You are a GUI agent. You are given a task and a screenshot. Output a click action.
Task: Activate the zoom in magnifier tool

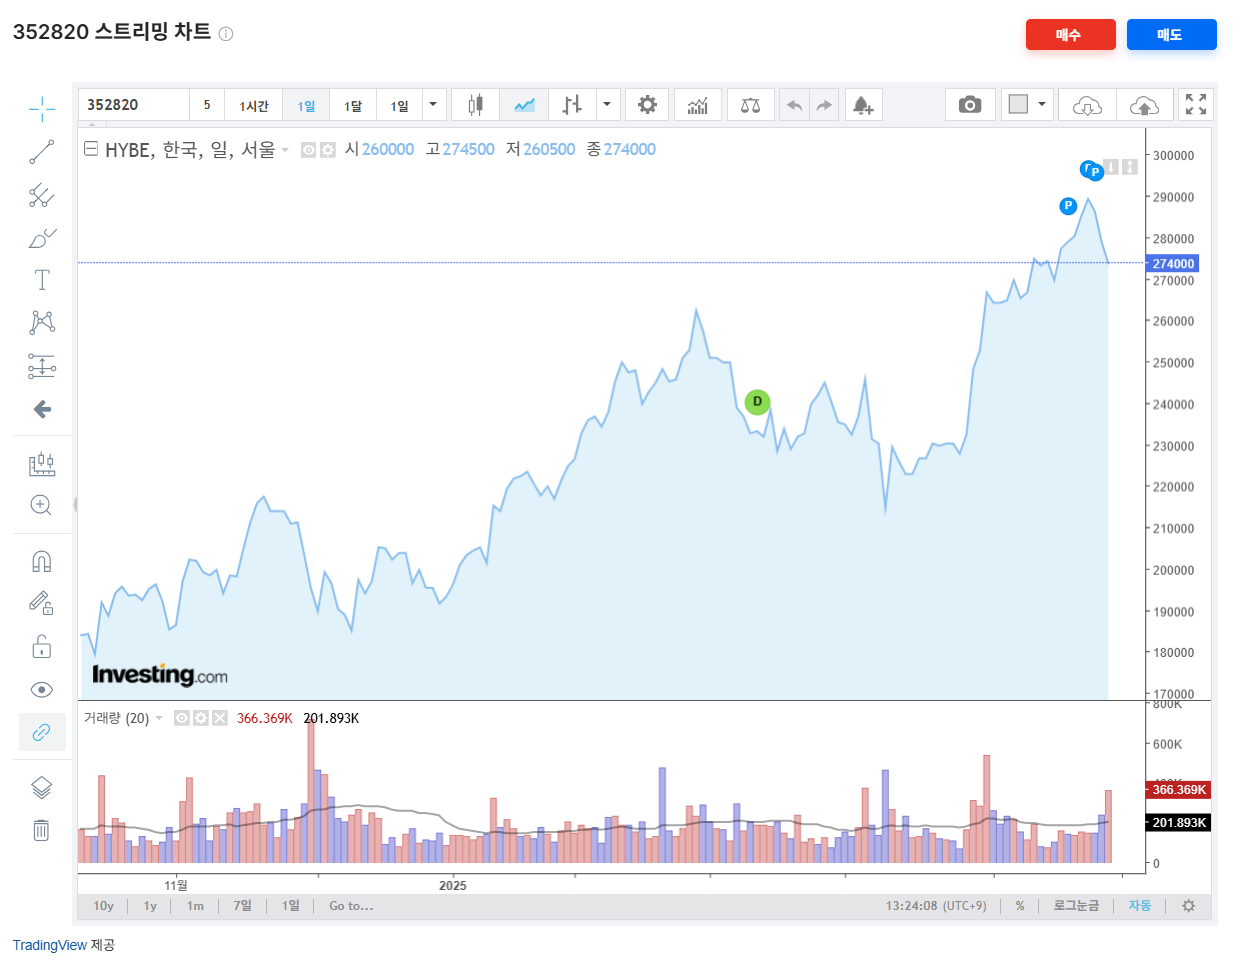(x=41, y=505)
